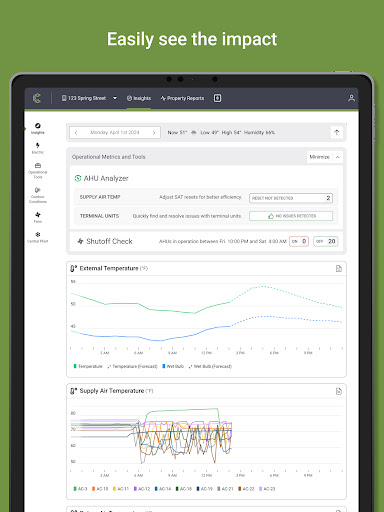Click the up-arrow button in weather bar
Screen dimensions: 384x512
point(337,132)
